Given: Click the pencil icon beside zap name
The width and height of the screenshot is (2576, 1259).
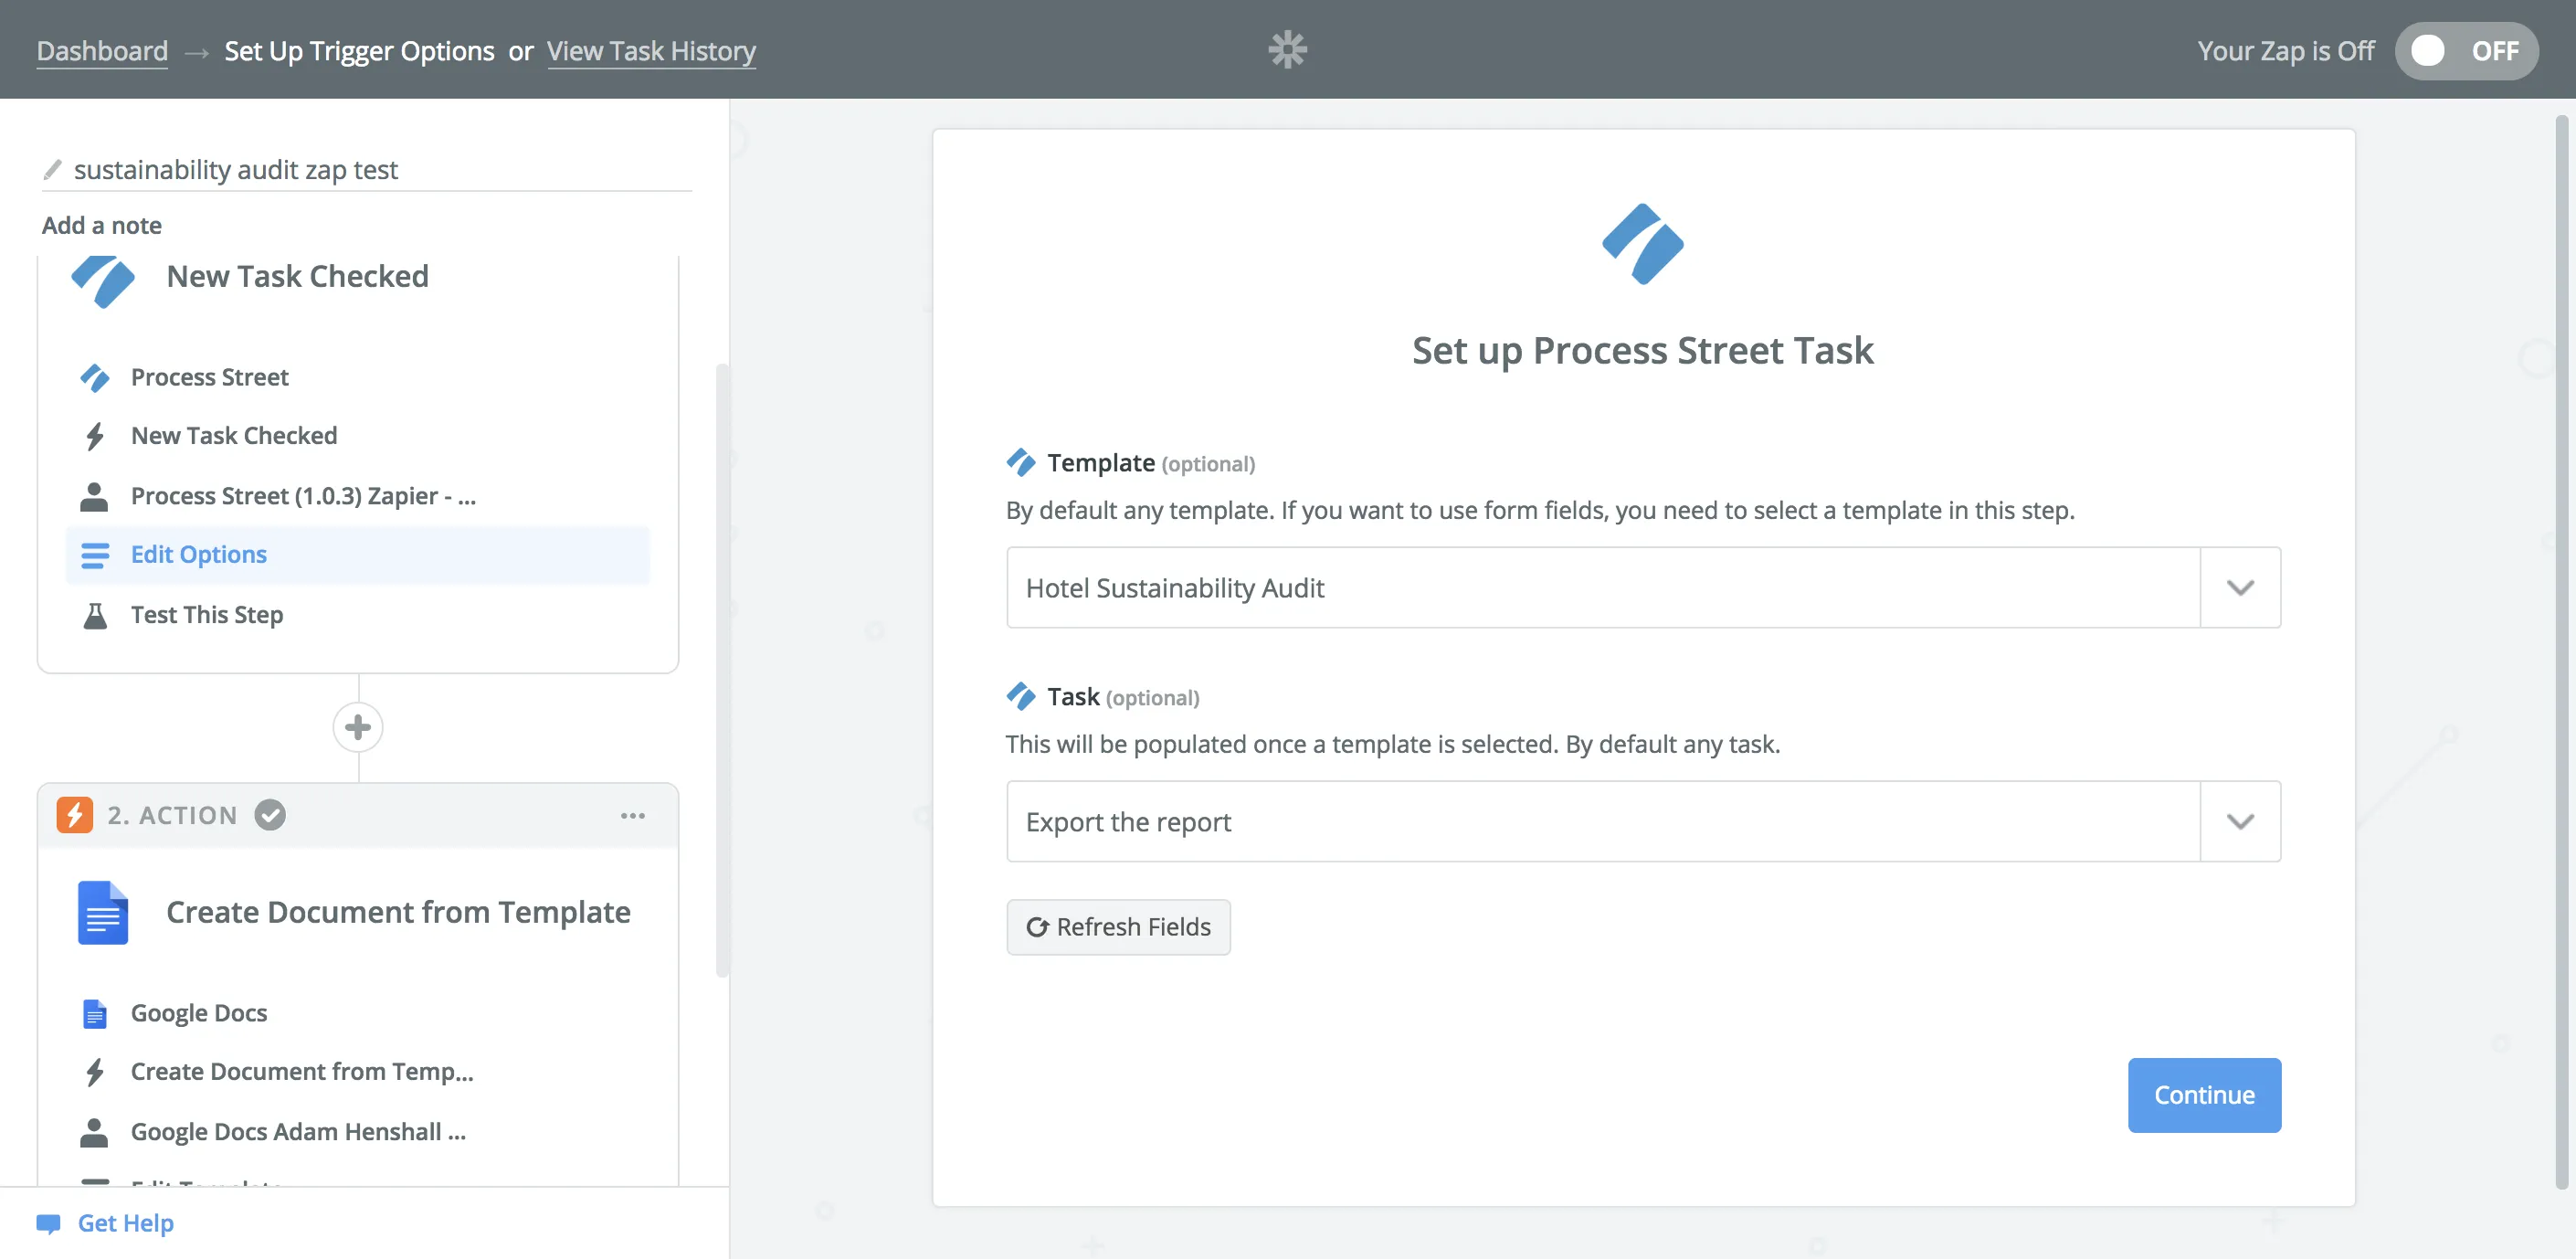Looking at the screenshot, I should click(52, 169).
